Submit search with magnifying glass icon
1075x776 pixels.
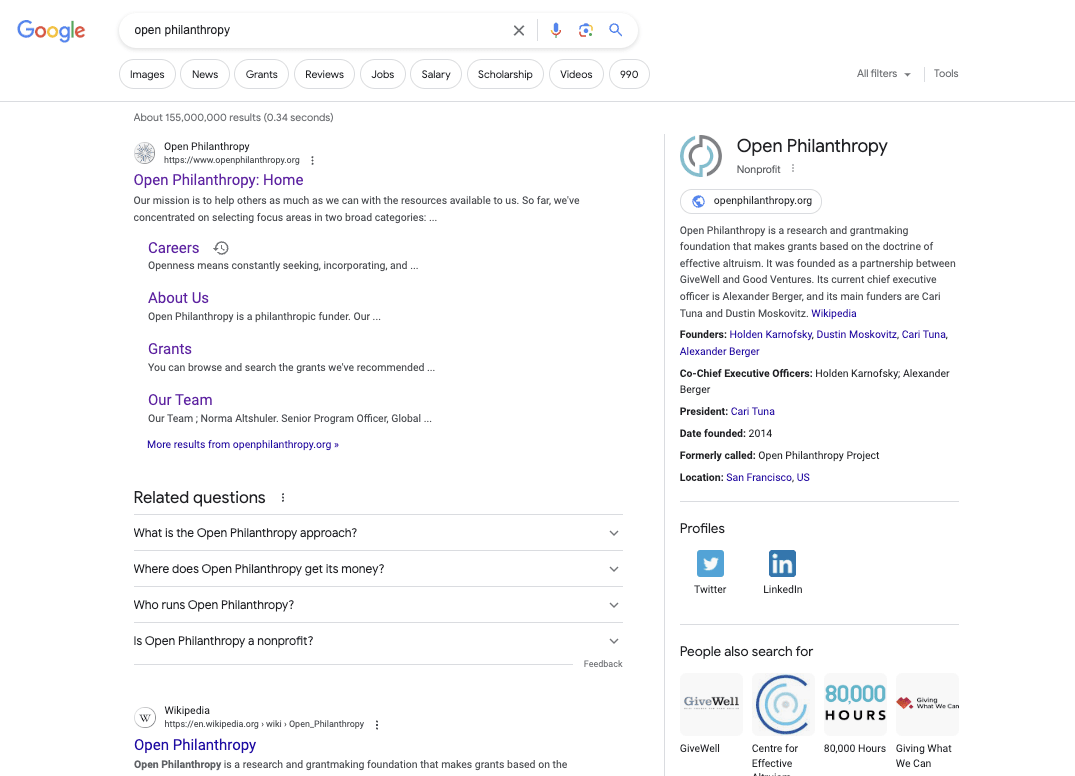click(616, 30)
